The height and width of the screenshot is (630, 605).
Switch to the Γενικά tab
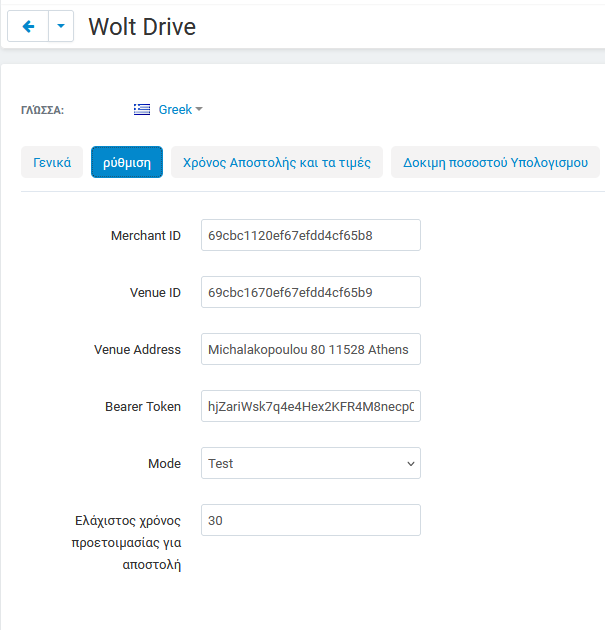(x=52, y=162)
